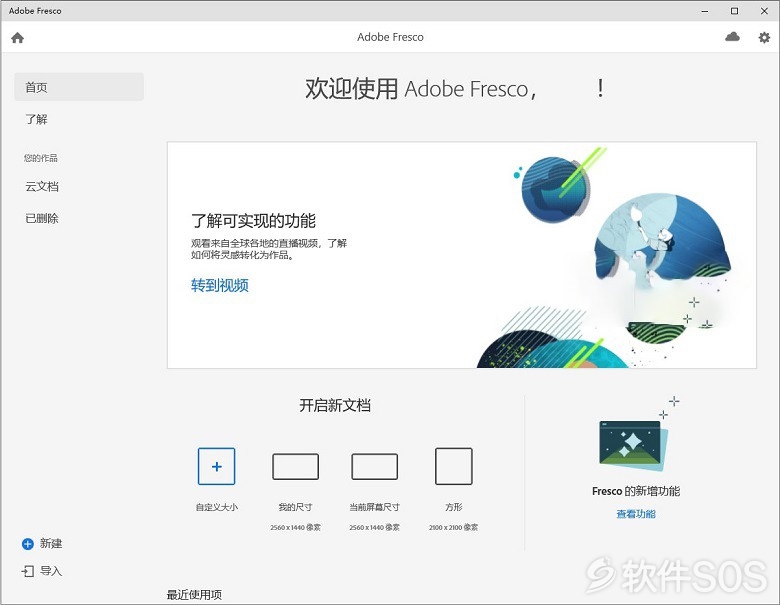The width and height of the screenshot is (780, 605).
Task: Click the 我的尺寸 label
Action: pyautogui.click(x=295, y=507)
